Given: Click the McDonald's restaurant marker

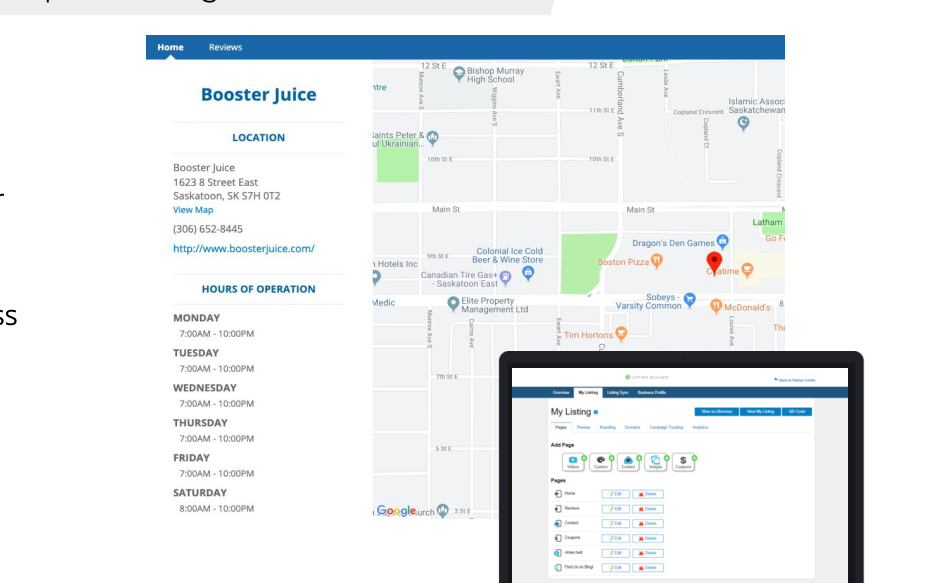Looking at the screenshot, I should (716, 306).
